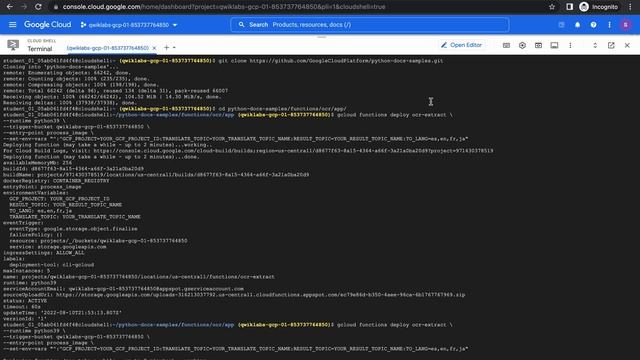Select the qwiklabs-gcp-01 terminal tab
The width and height of the screenshot is (640, 360).
tap(108, 48)
